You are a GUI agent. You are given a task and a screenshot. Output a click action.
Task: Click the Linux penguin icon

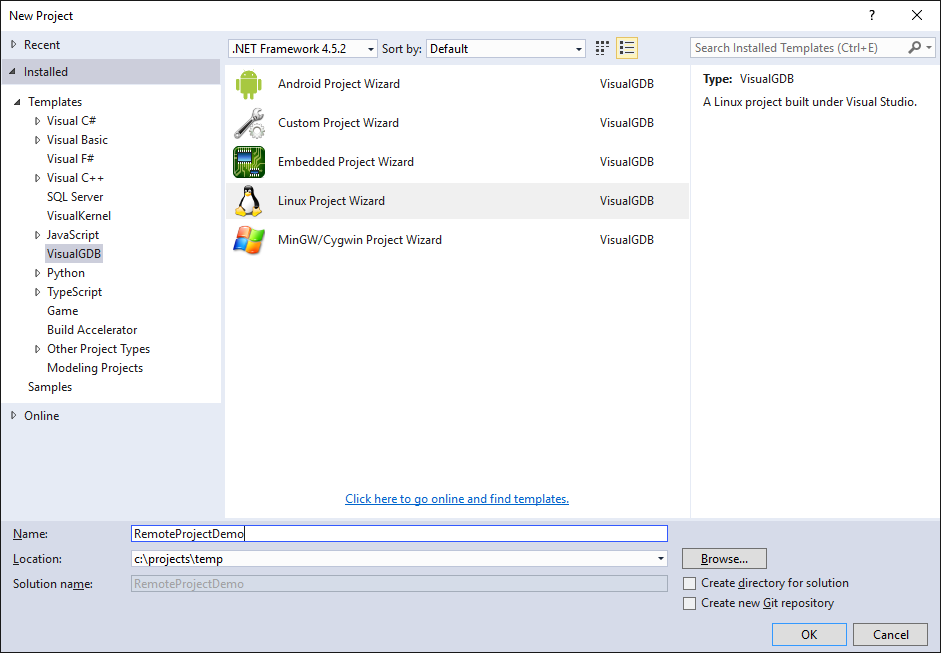click(248, 201)
